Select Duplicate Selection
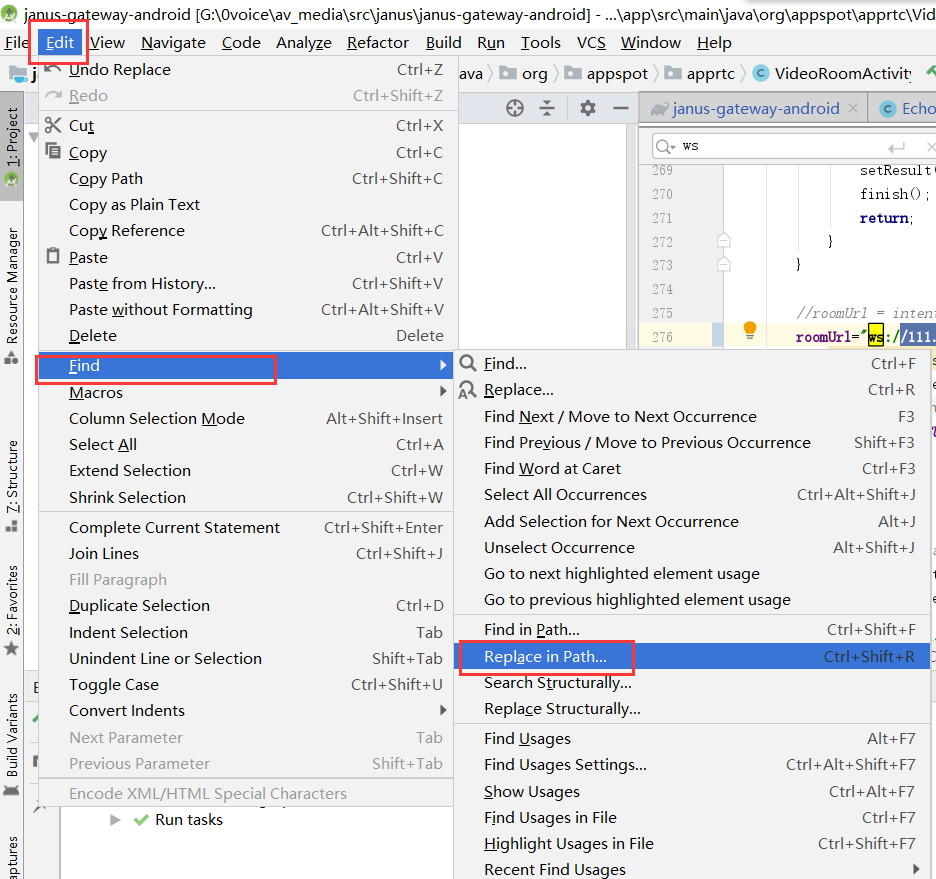 (x=246, y=606)
